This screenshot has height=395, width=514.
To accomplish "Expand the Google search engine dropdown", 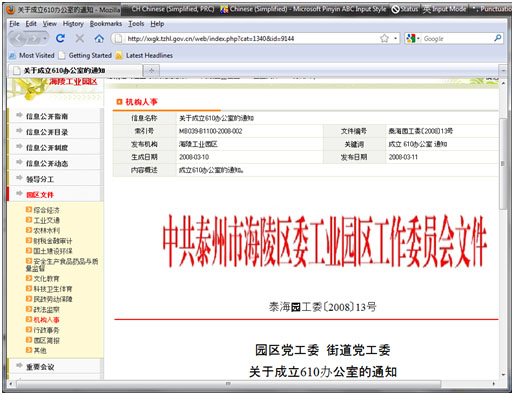I will pos(413,38).
